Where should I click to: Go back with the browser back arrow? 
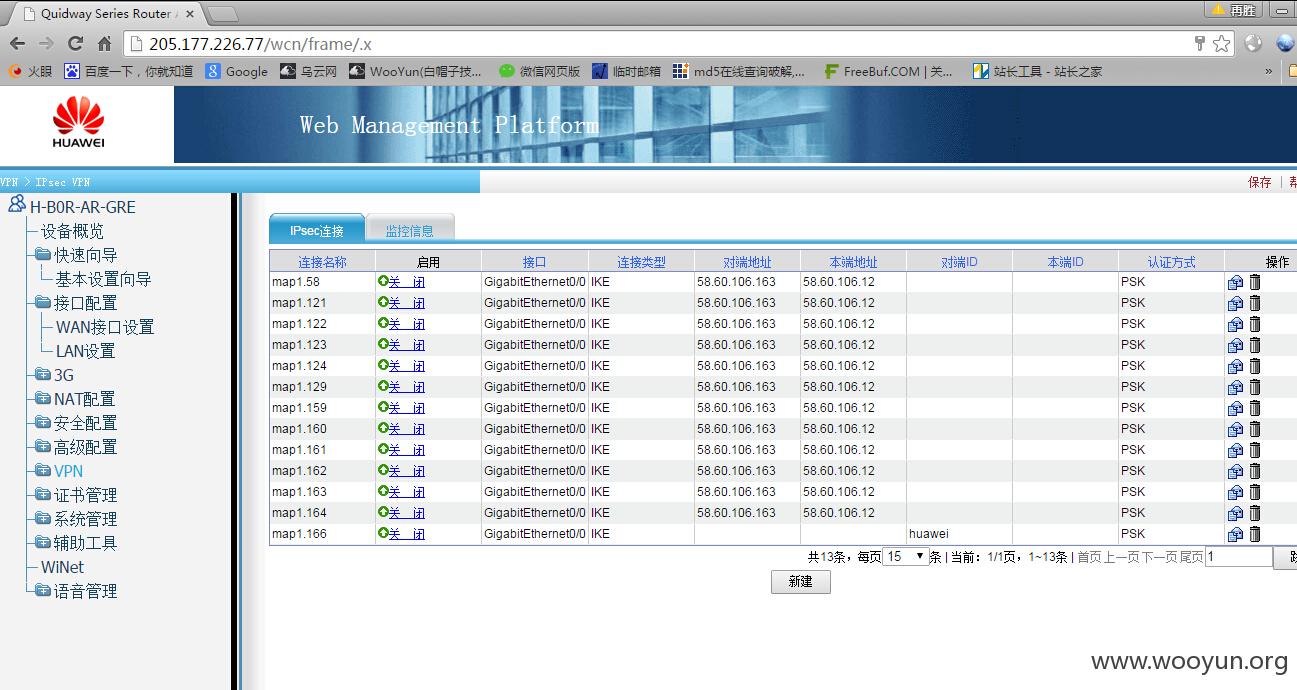pyautogui.click(x=17, y=44)
